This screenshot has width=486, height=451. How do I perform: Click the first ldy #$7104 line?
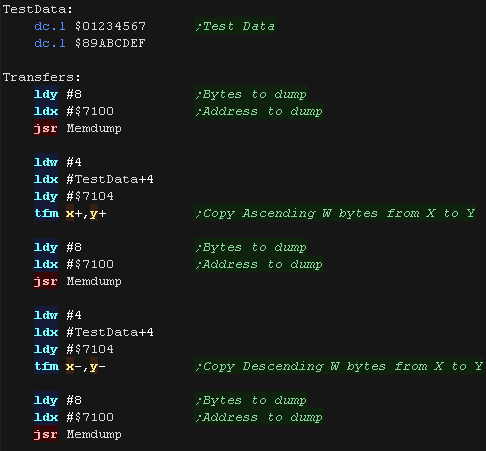pyautogui.click(x=74, y=196)
